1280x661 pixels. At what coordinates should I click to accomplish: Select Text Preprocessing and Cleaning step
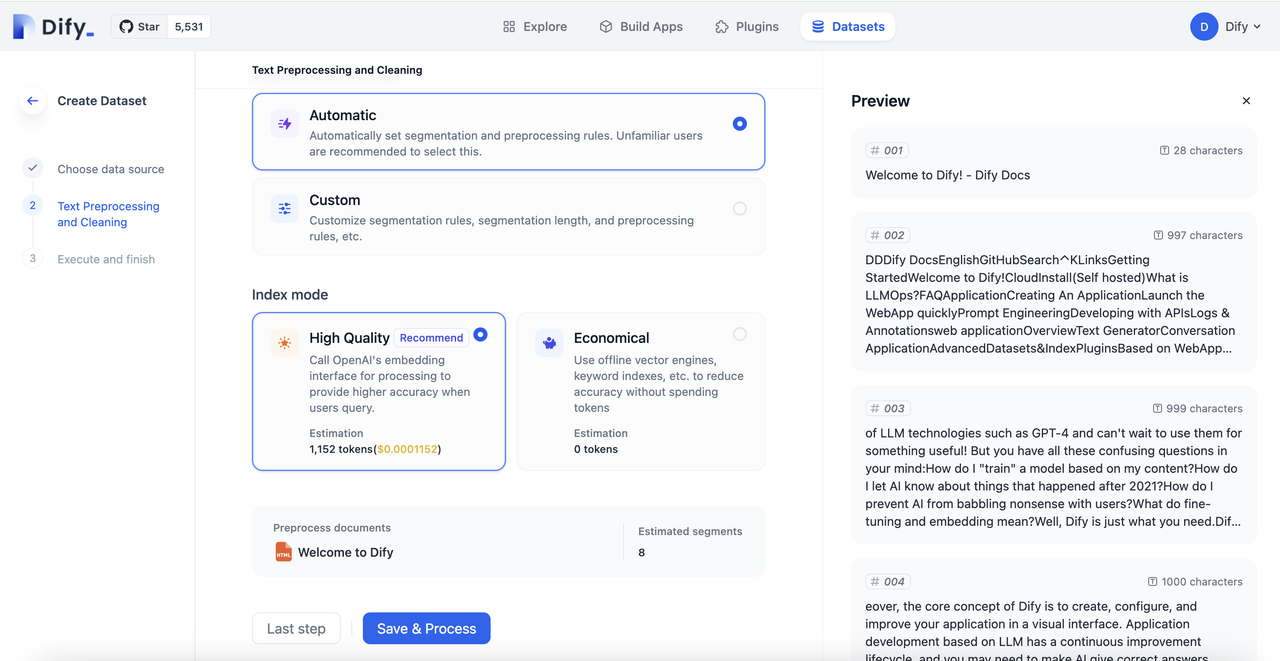(x=108, y=214)
